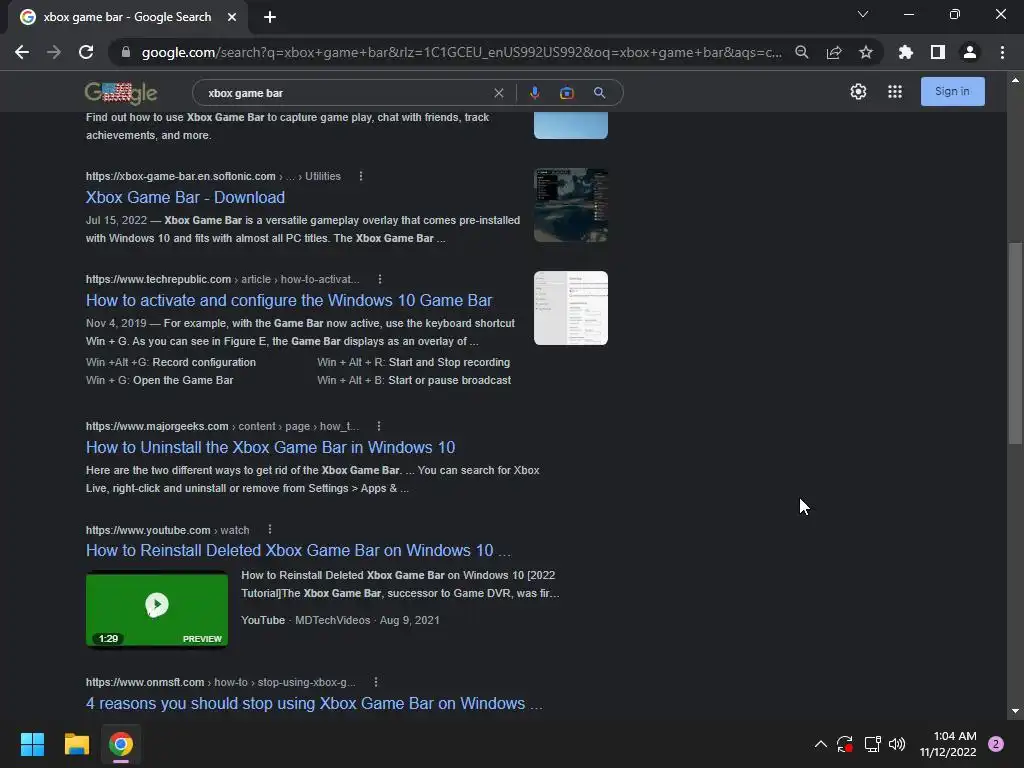Go back to the previous page
Image resolution: width=1024 pixels, height=768 pixels.
tap(22, 52)
